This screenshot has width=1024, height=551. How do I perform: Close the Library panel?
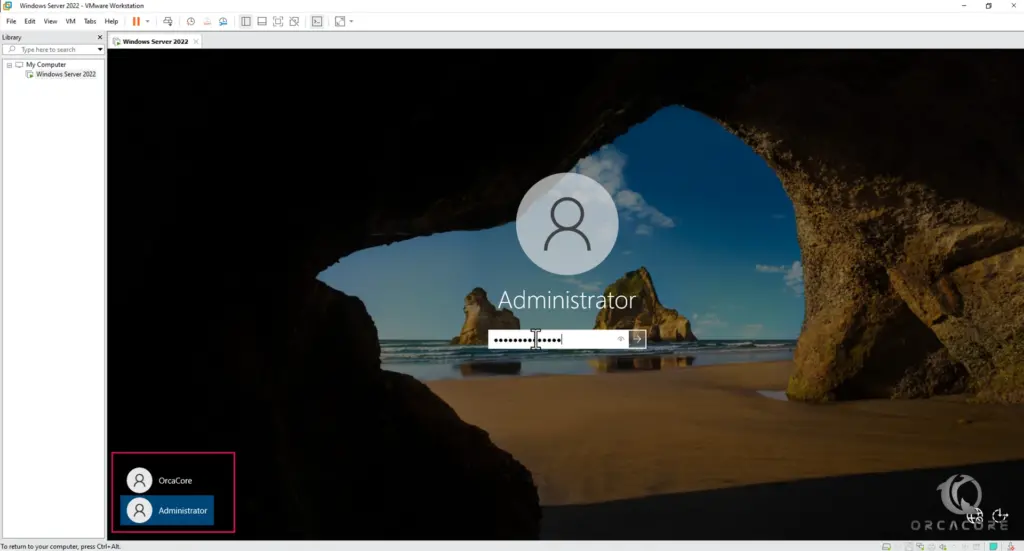pos(100,37)
